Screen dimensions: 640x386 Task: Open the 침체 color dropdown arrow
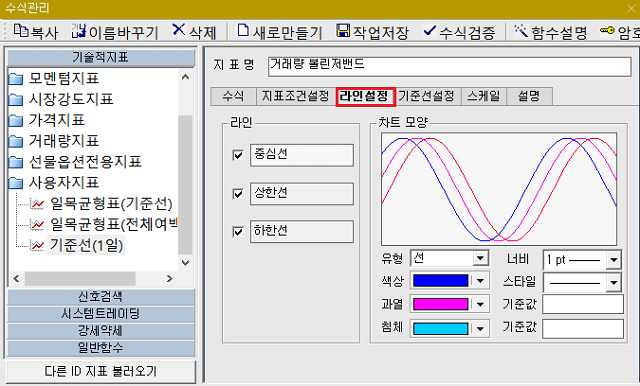pos(480,328)
